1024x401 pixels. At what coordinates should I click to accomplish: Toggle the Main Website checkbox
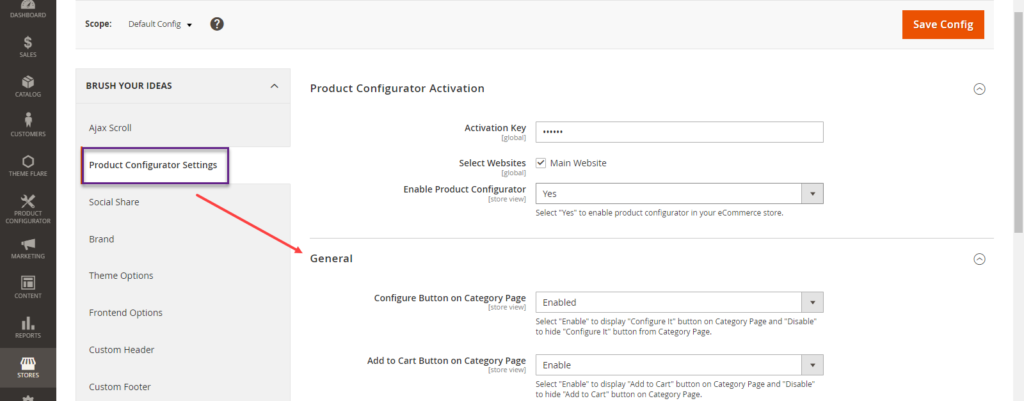541,163
